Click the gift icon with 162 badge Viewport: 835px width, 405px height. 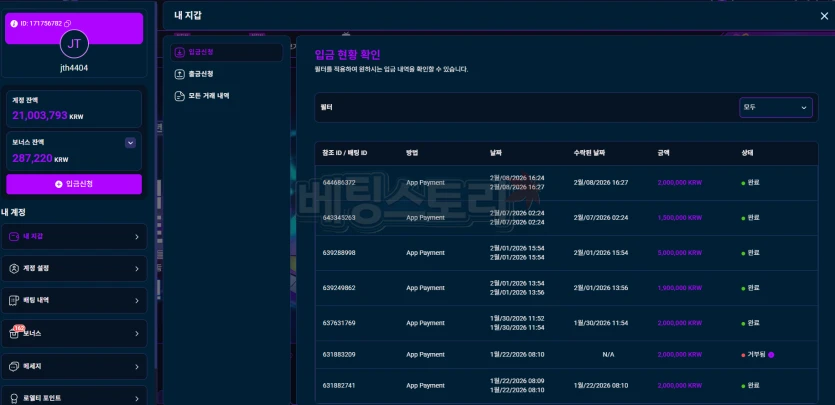point(15,333)
